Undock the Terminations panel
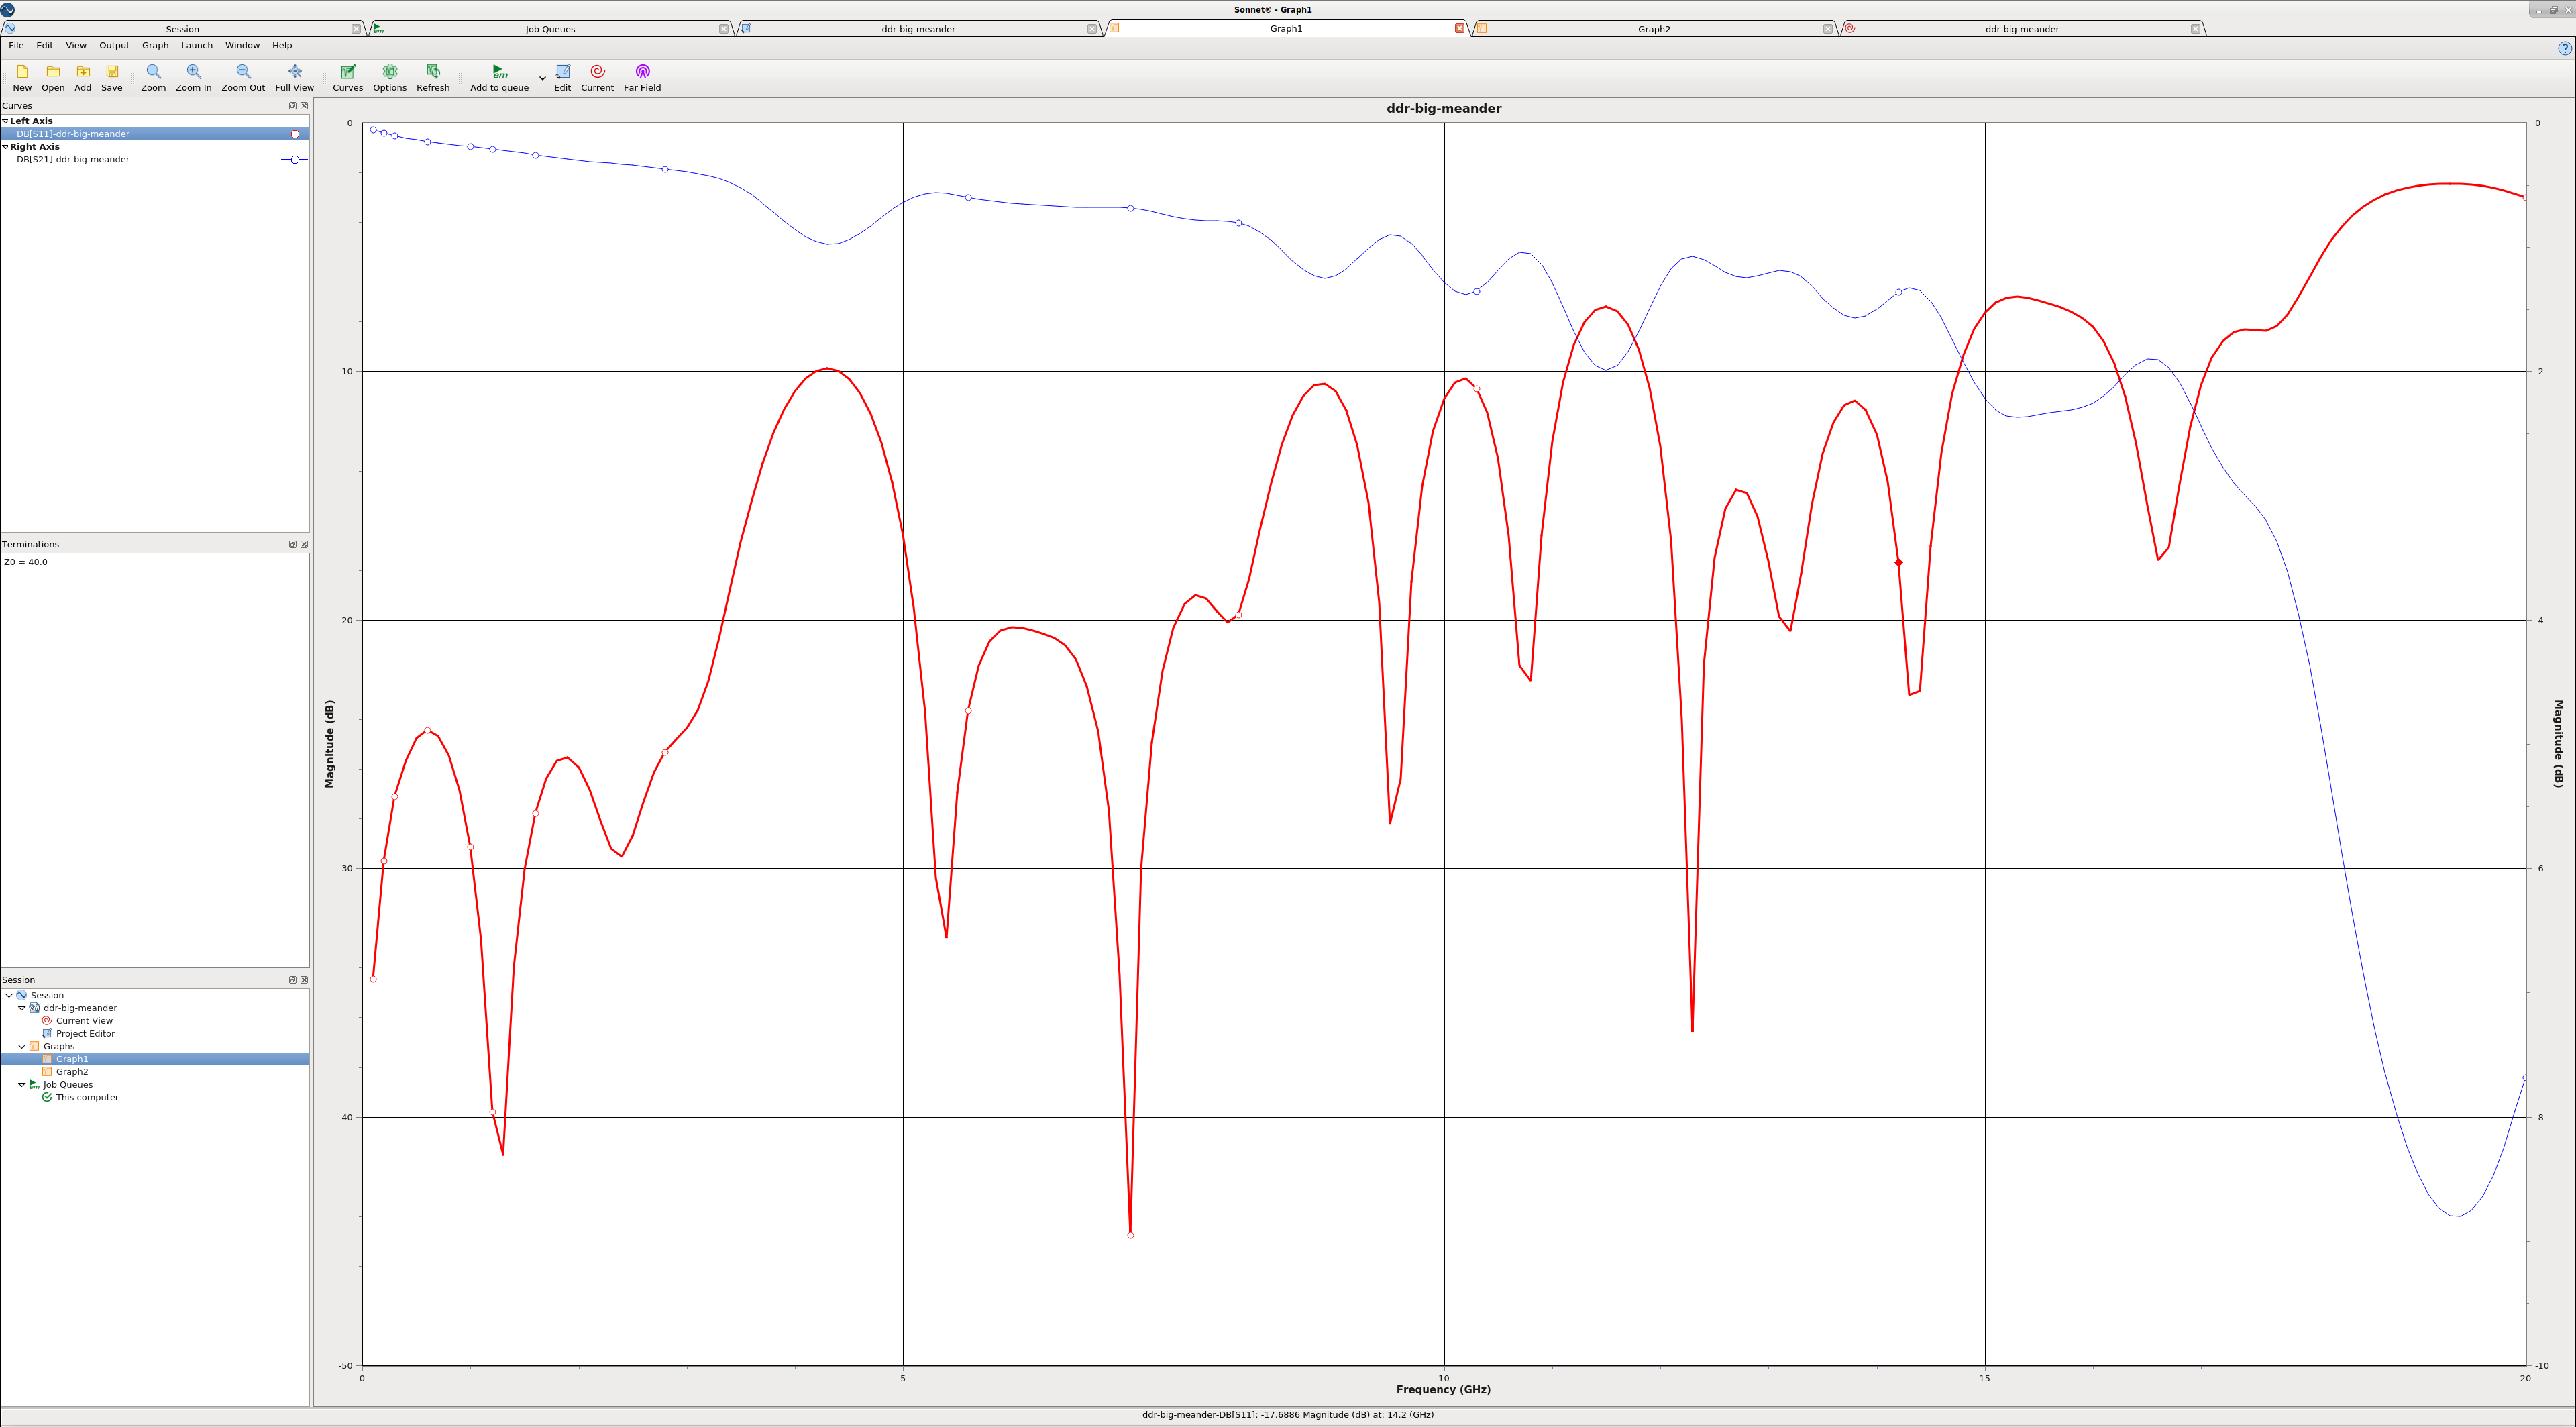The width and height of the screenshot is (2576, 1427). coord(293,545)
